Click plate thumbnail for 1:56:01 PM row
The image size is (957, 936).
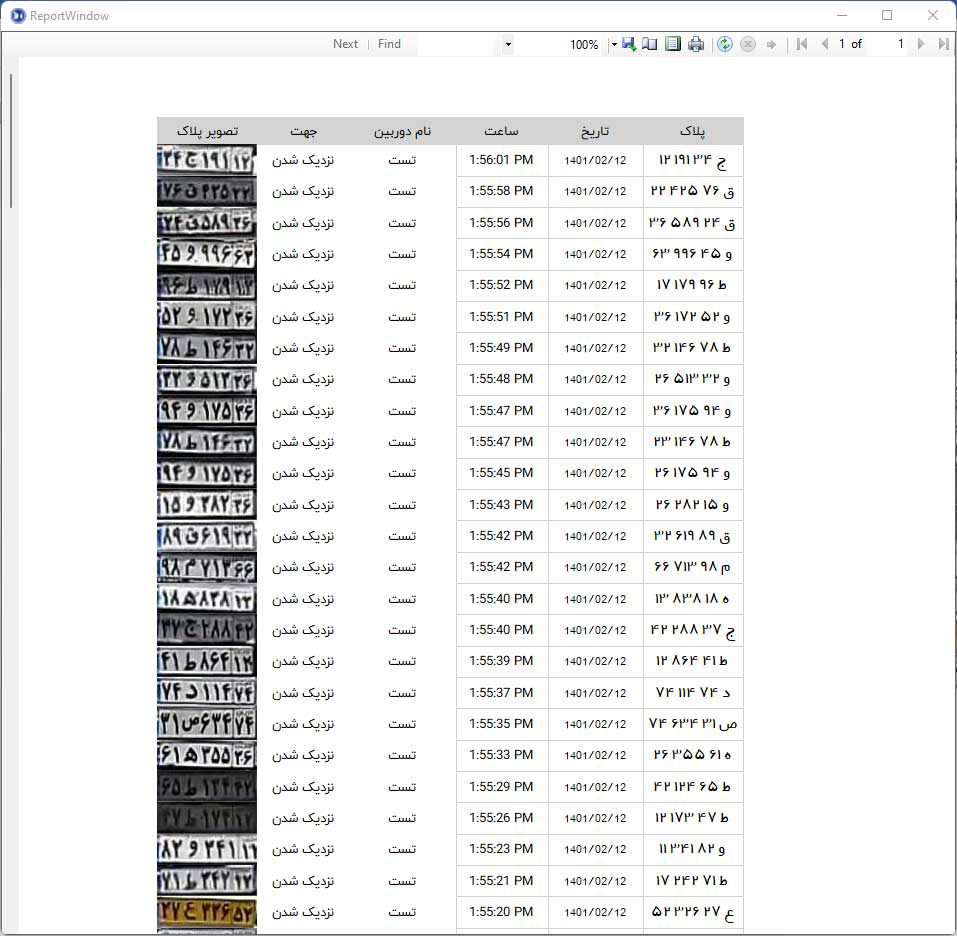click(x=207, y=160)
